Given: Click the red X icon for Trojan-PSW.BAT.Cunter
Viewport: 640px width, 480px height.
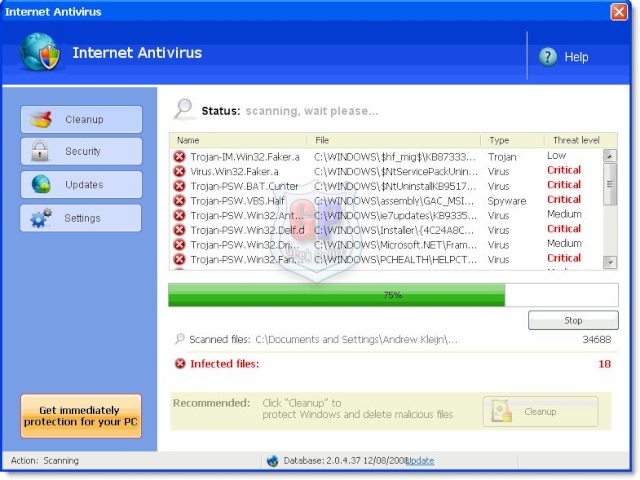Looking at the screenshot, I should coord(179,186).
